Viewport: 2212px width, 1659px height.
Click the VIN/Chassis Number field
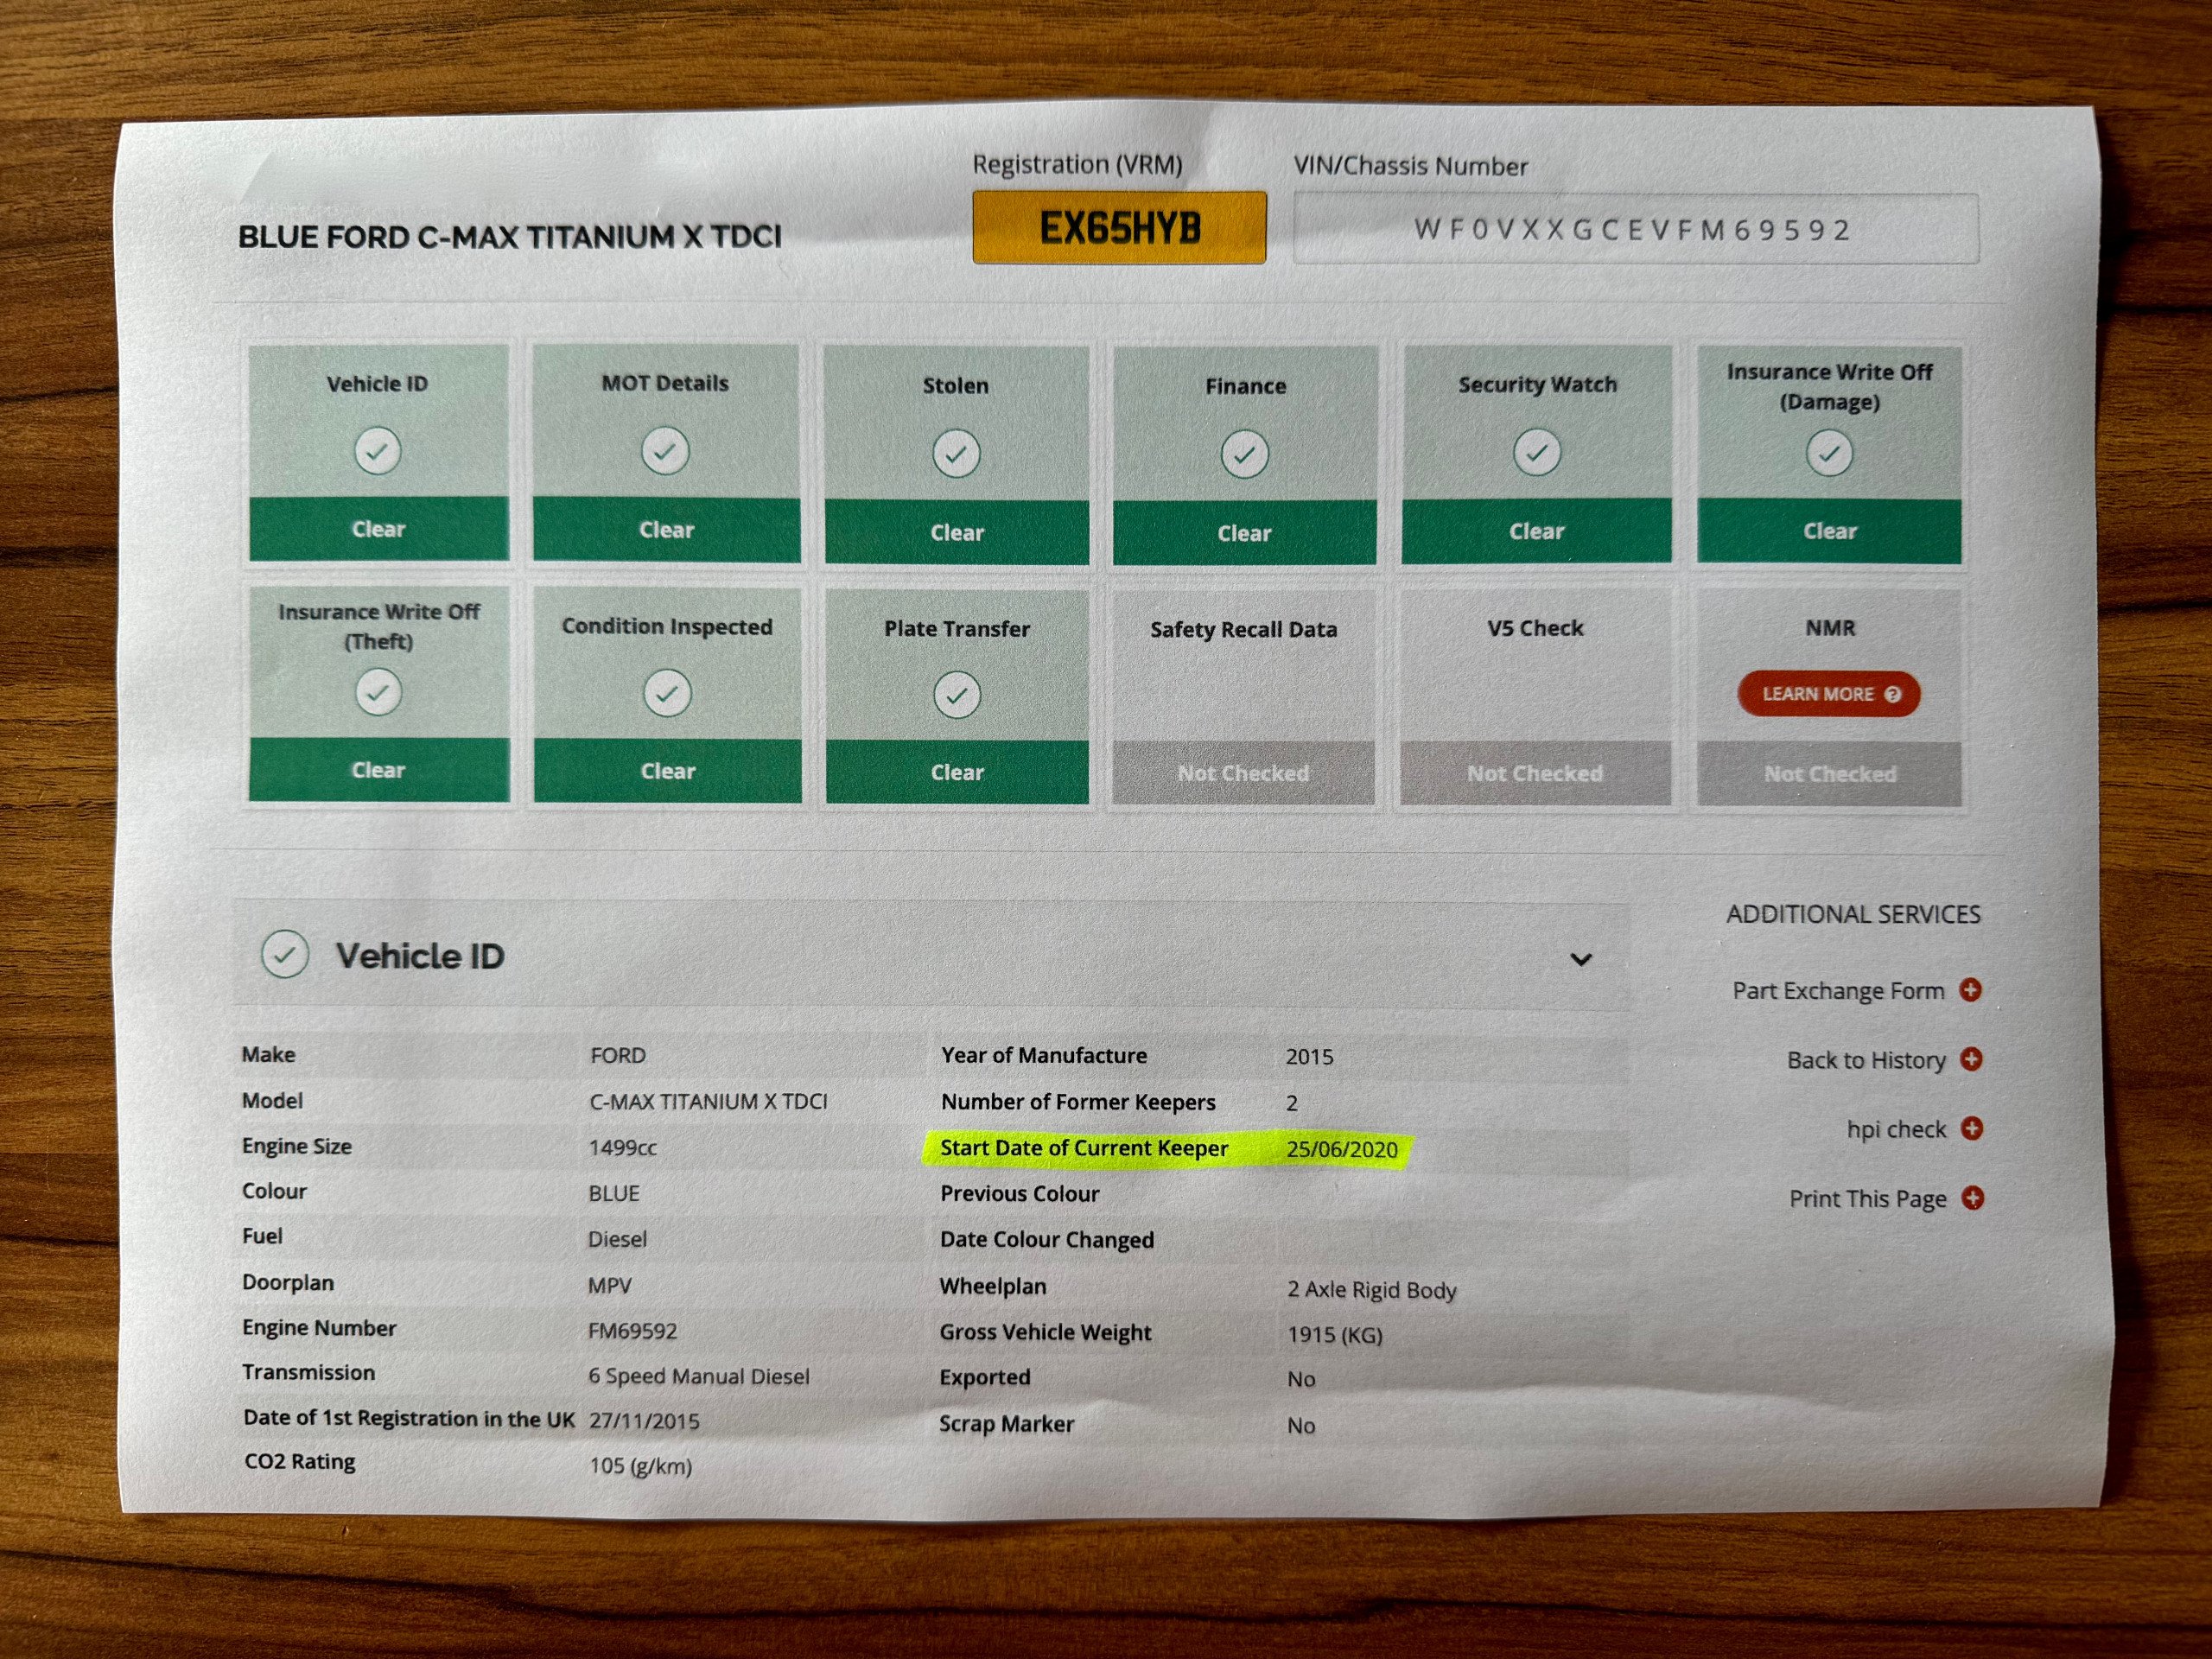click(x=1635, y=230)
